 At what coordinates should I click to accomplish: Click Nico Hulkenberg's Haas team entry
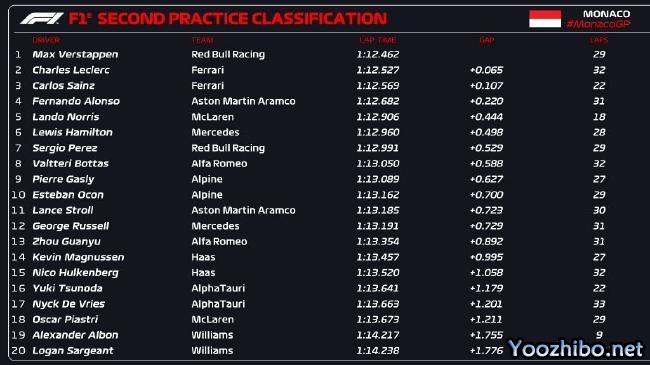pyautogui.click(x=203, y=273)
